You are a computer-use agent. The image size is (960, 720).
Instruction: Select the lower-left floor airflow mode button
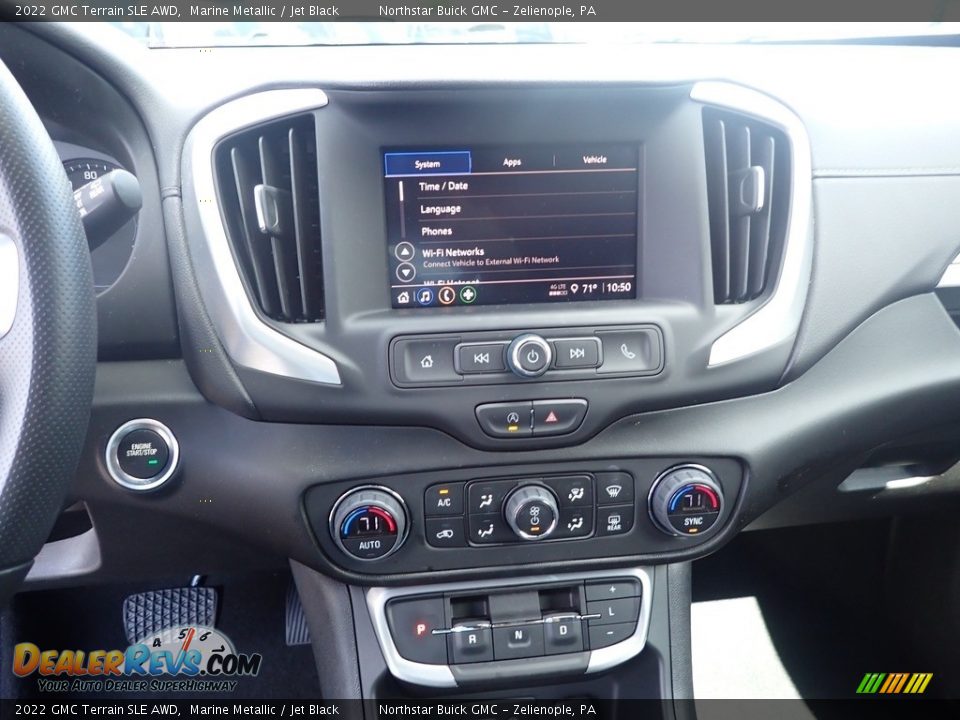(x=486, y=530)
